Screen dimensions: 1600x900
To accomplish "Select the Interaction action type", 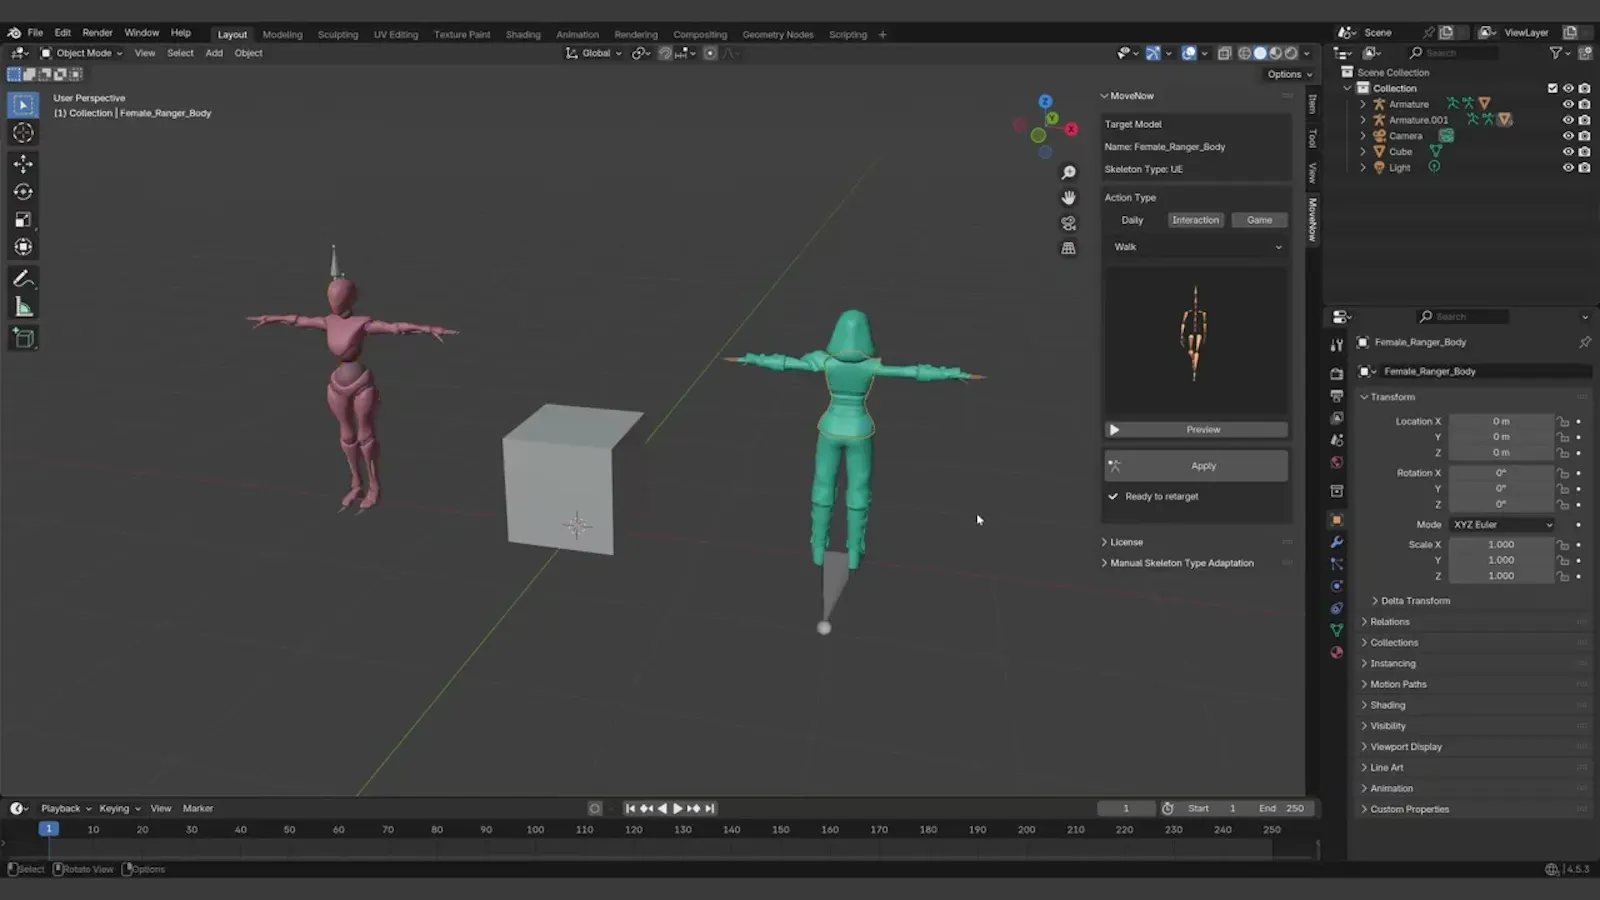I will [1196, 220].
